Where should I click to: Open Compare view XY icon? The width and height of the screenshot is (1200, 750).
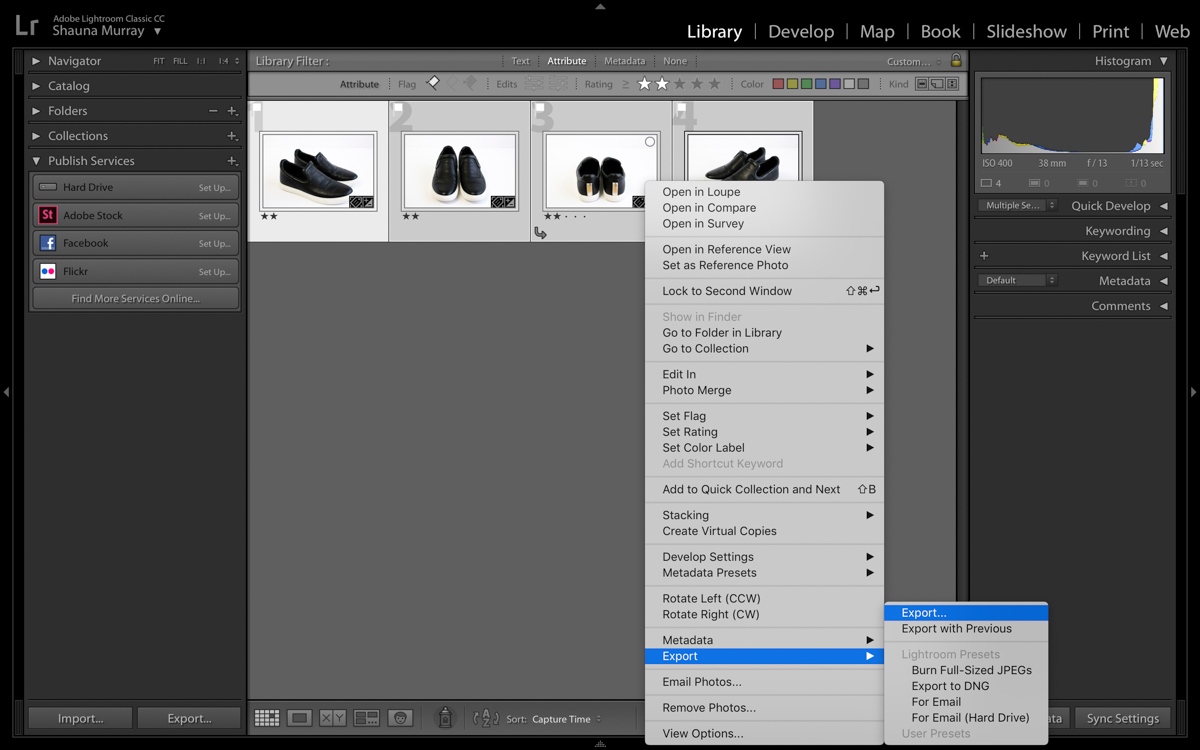[332, 718]
